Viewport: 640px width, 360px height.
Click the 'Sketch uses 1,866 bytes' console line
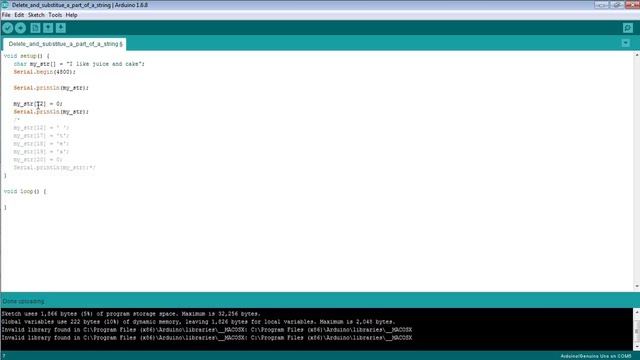click(131, 314)
